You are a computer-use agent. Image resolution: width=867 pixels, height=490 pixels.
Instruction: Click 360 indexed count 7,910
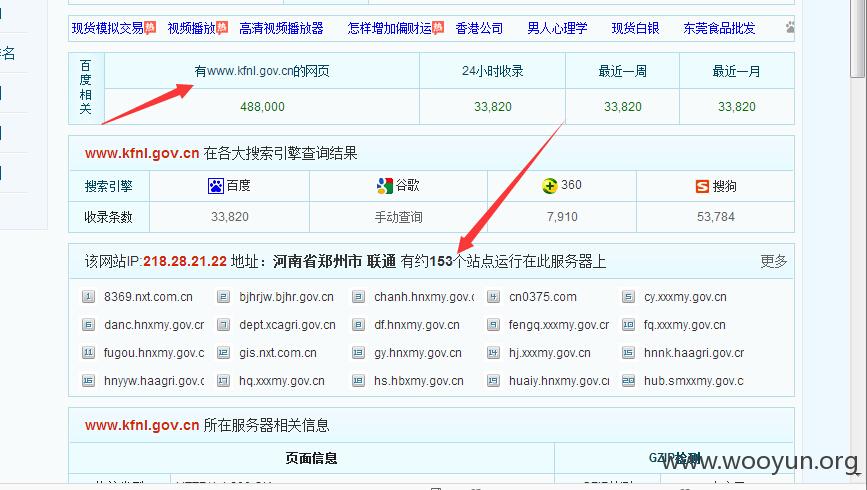(x=562, y=217)
